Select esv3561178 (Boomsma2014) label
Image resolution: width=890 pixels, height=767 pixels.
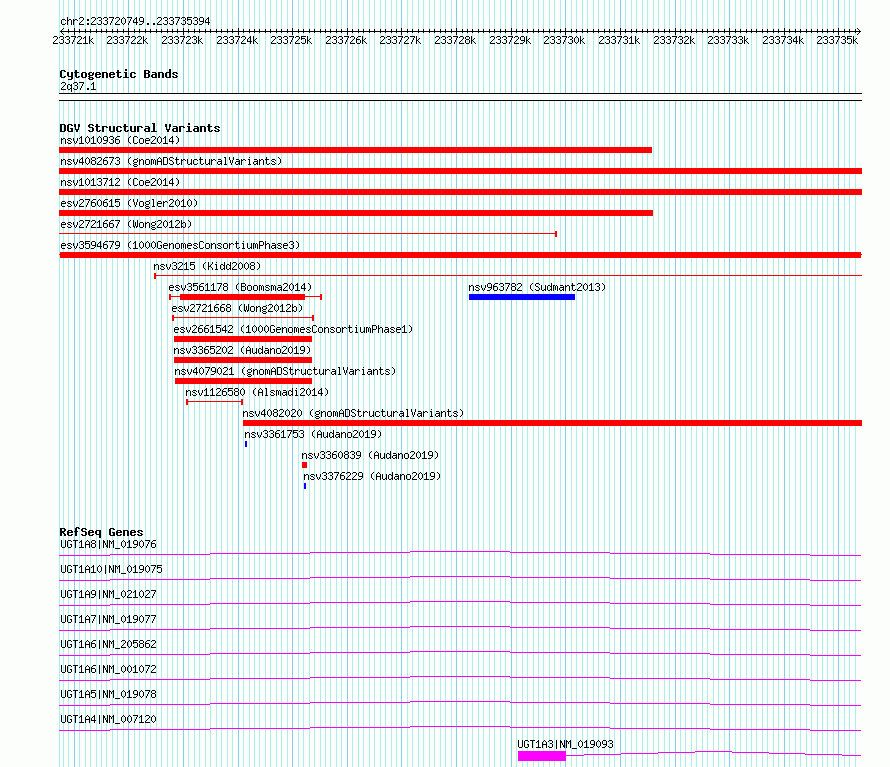[x=240, y=287]
